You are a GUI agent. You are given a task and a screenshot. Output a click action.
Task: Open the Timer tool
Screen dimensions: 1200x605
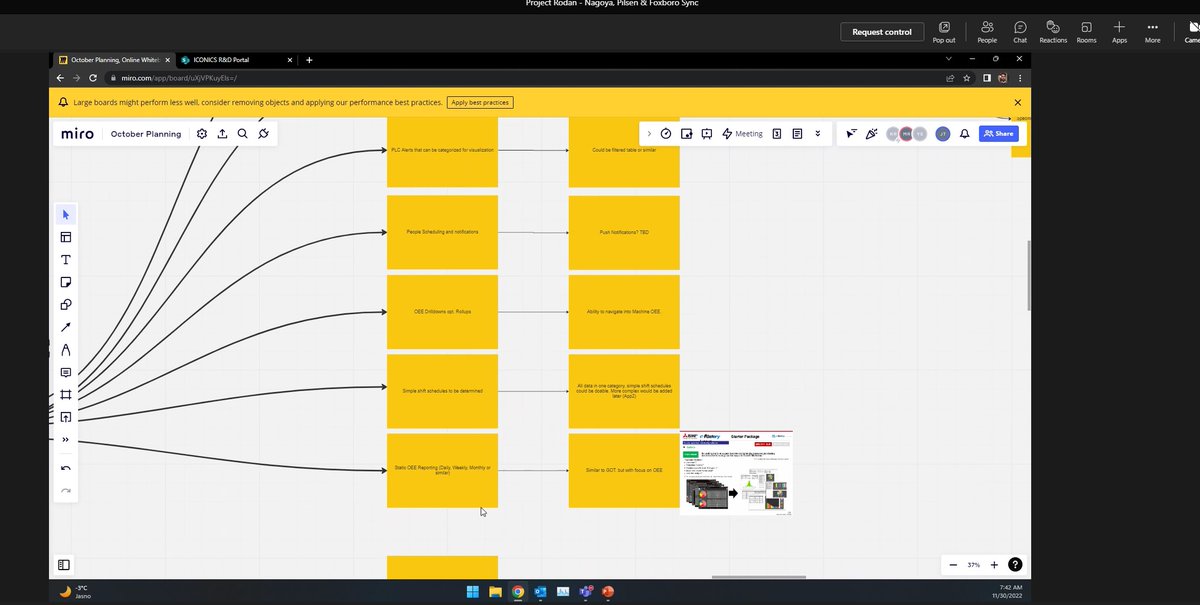(666, 133)
